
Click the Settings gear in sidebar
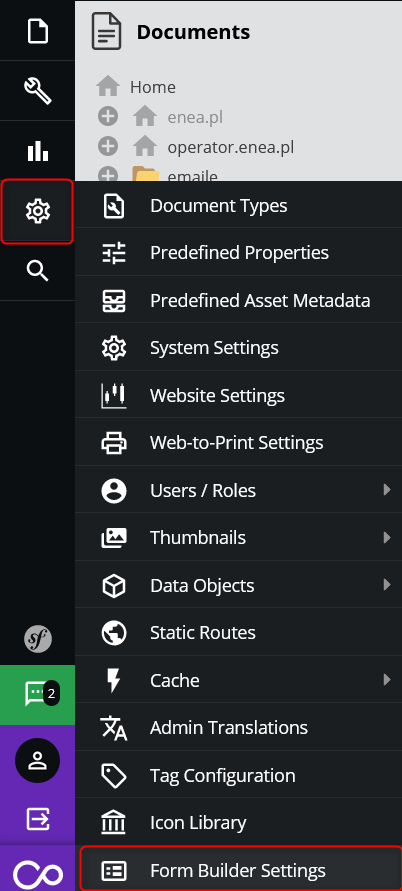pos(38,211)
